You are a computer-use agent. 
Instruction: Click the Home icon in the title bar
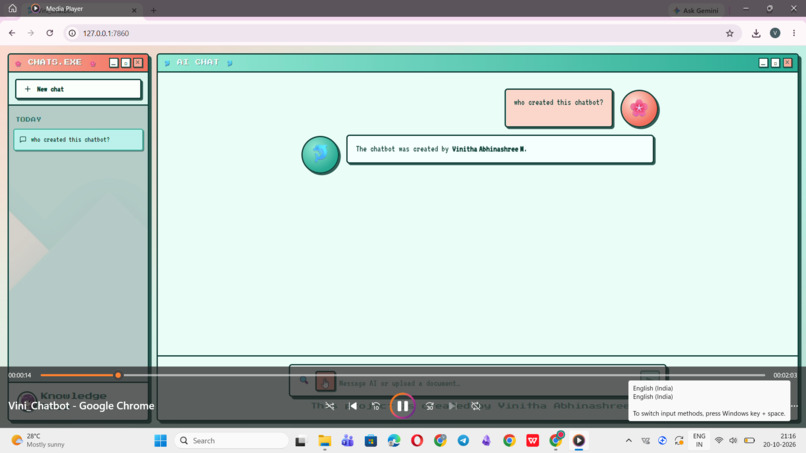[12, 8]
